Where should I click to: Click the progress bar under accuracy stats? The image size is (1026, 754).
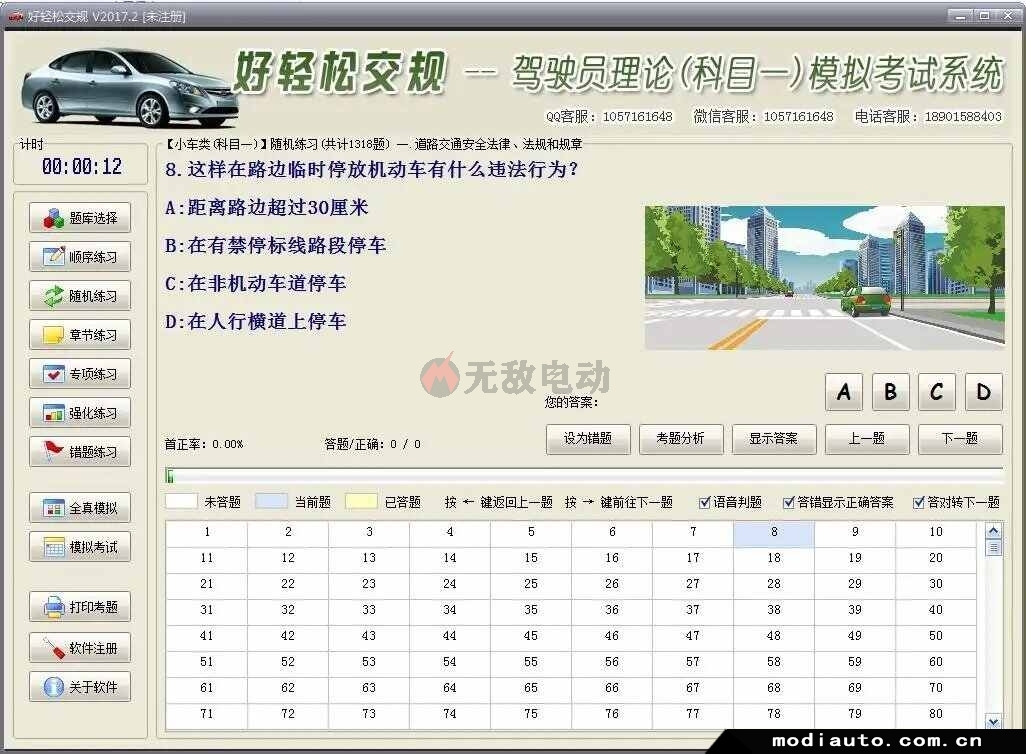(584, 476)
